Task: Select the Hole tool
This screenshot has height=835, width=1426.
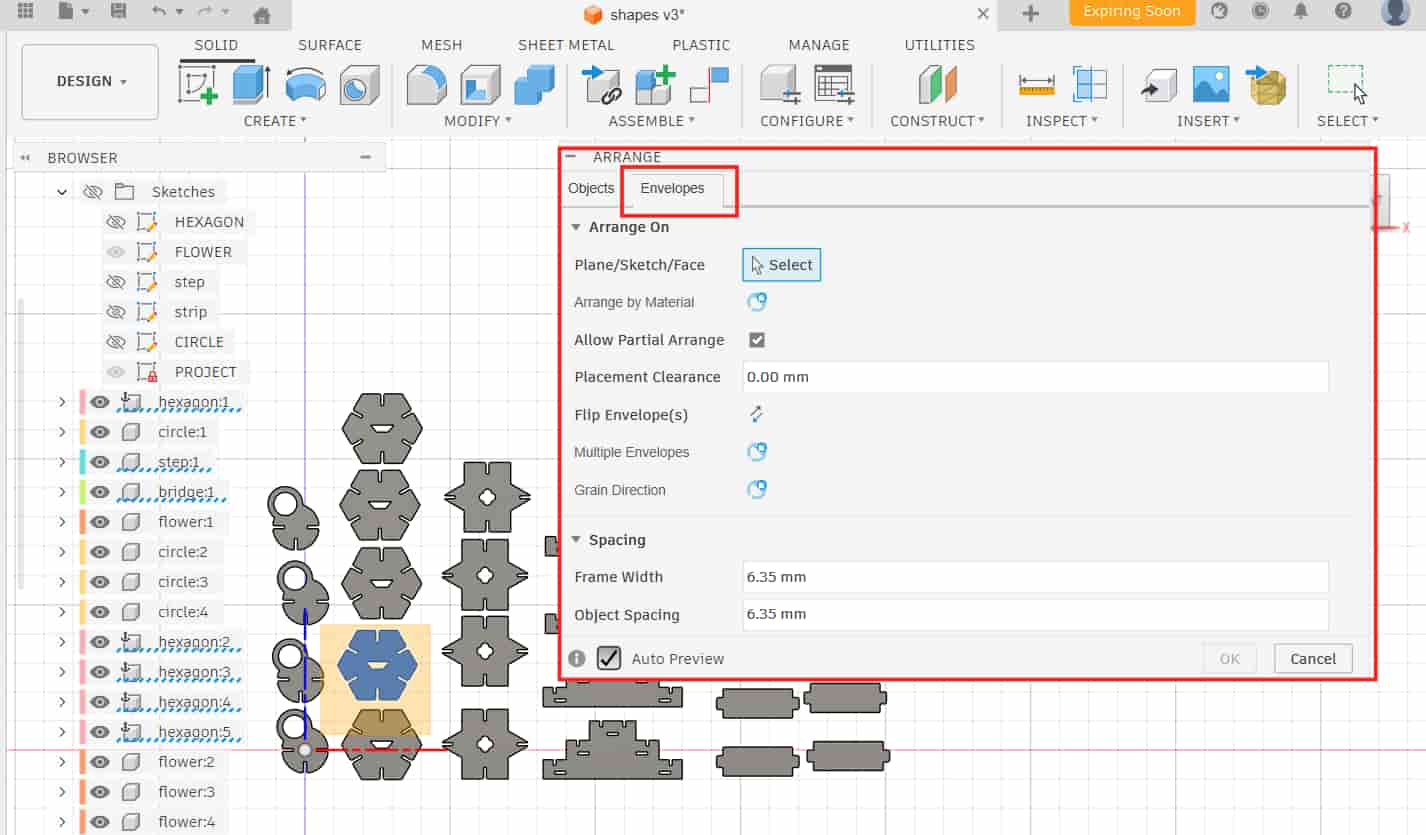Action: 359,84
